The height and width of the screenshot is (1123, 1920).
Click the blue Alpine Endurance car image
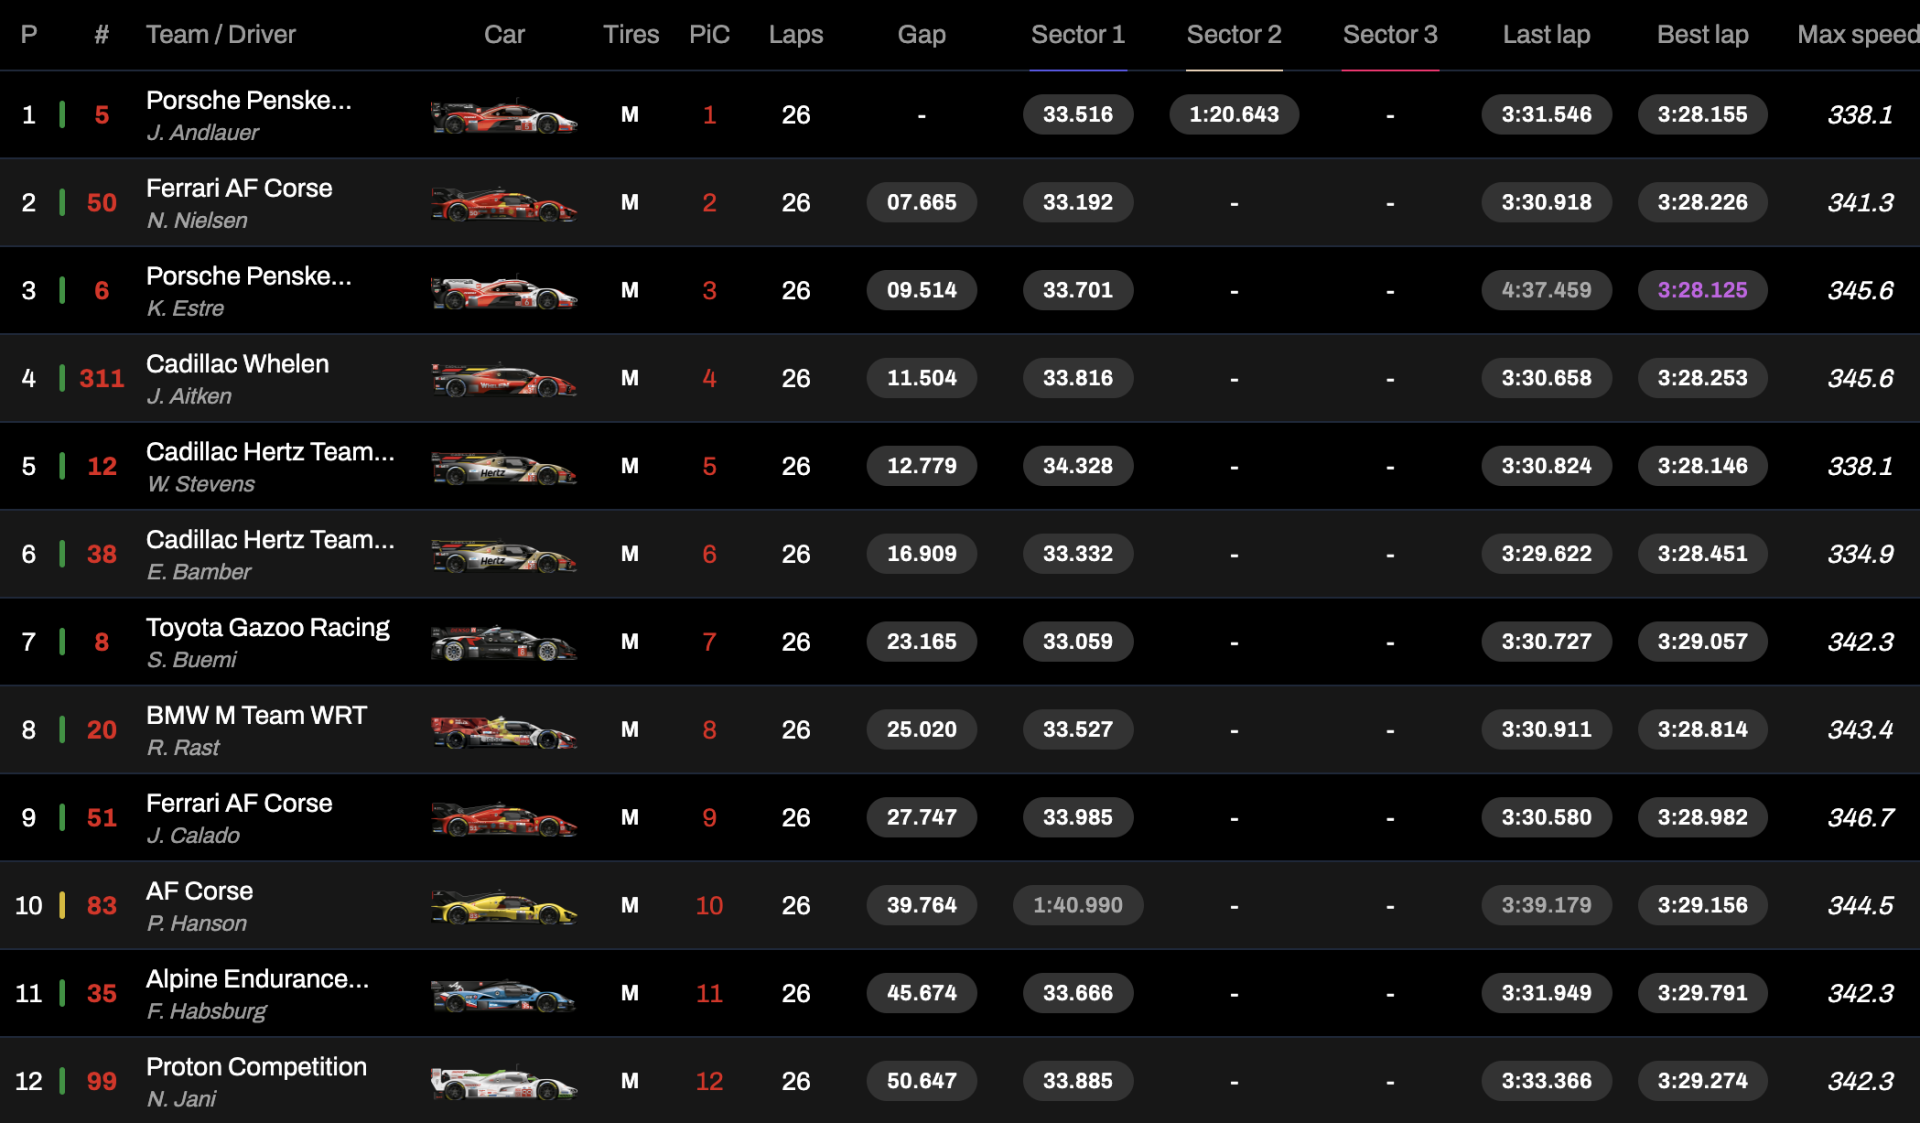click(x=503, y=996)
